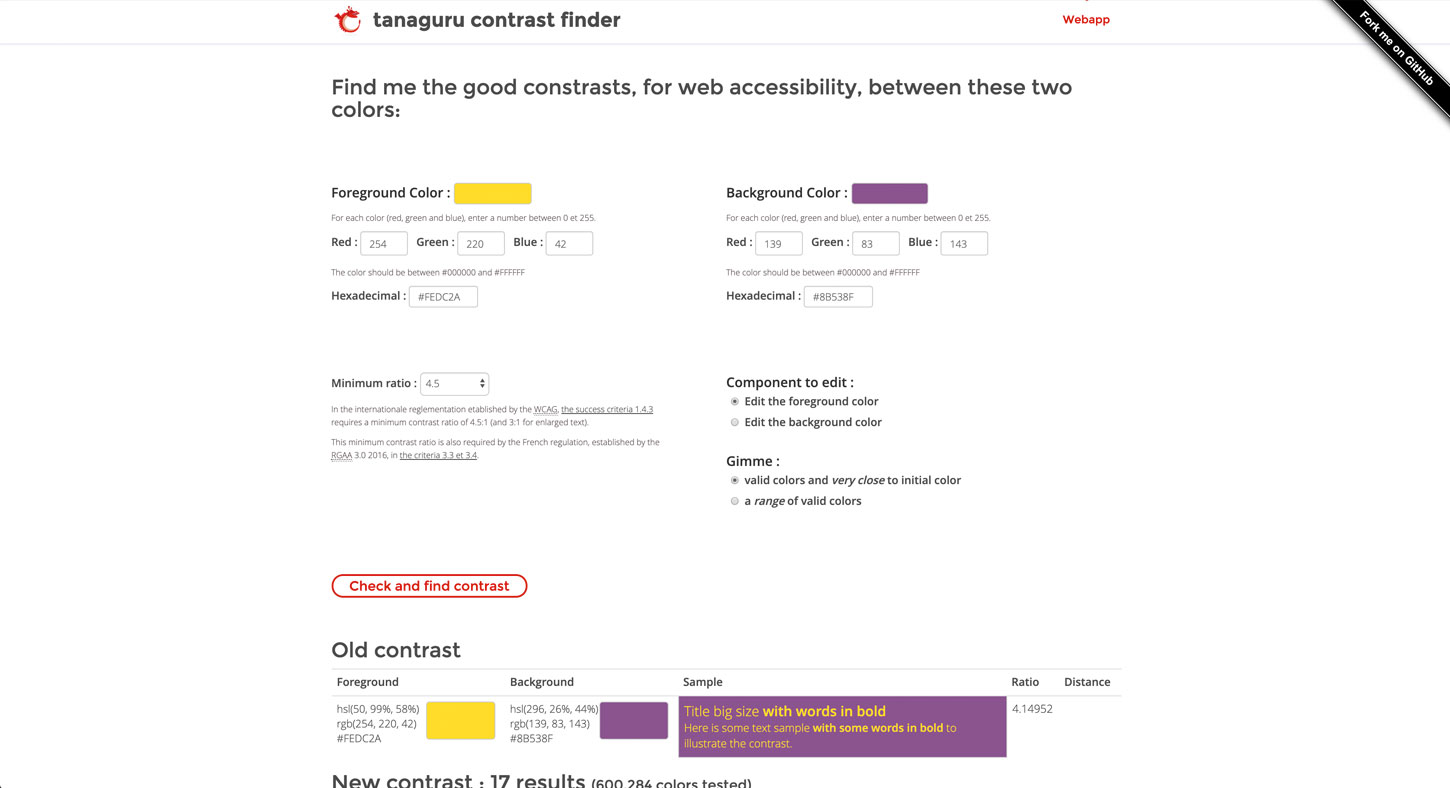
Task: Click the foreground Blue value field
Action: point(569,243)
